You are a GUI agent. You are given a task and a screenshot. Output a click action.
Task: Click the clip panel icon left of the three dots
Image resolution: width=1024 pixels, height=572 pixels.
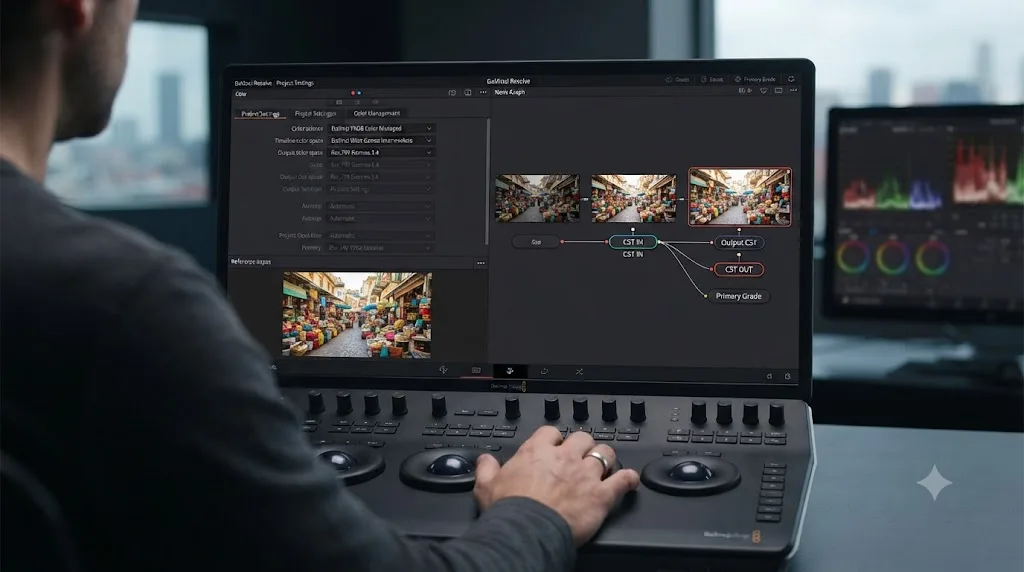coord(452,93)
